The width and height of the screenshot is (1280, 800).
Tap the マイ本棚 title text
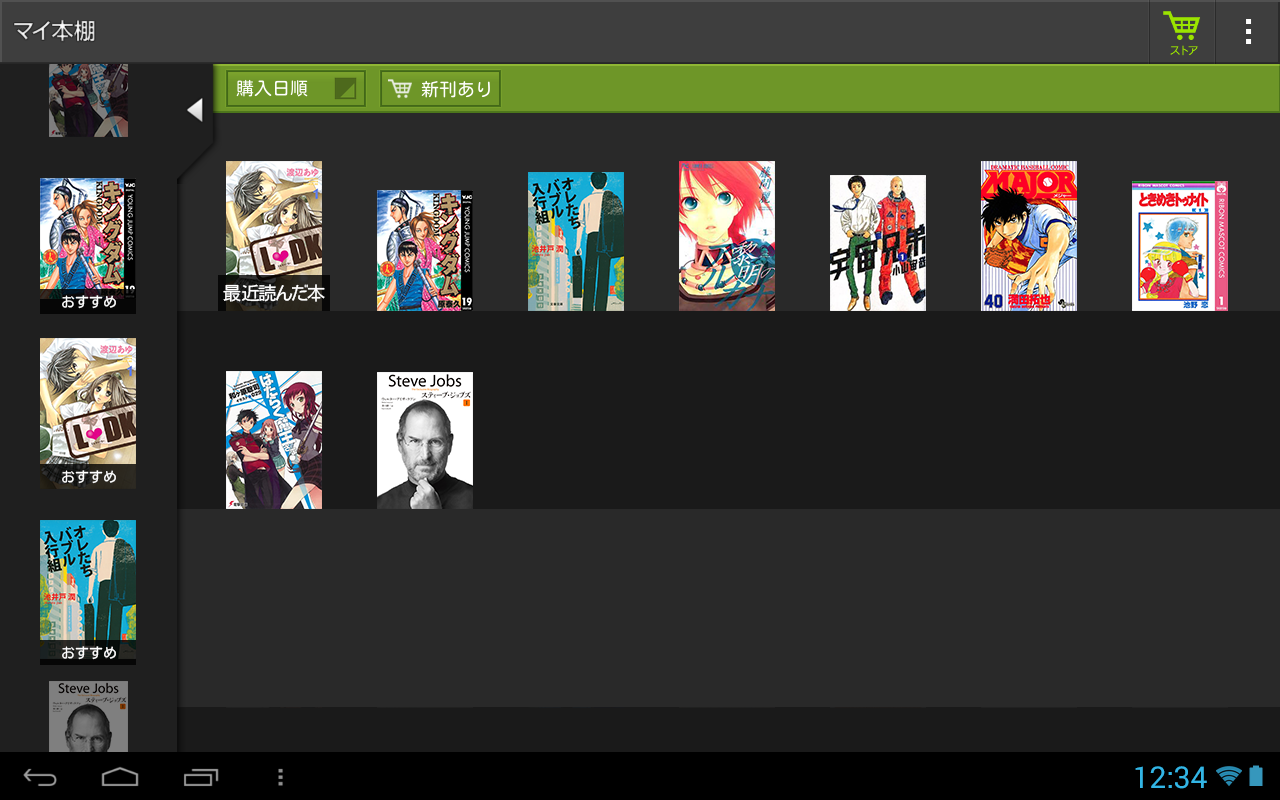pos(54,31)
